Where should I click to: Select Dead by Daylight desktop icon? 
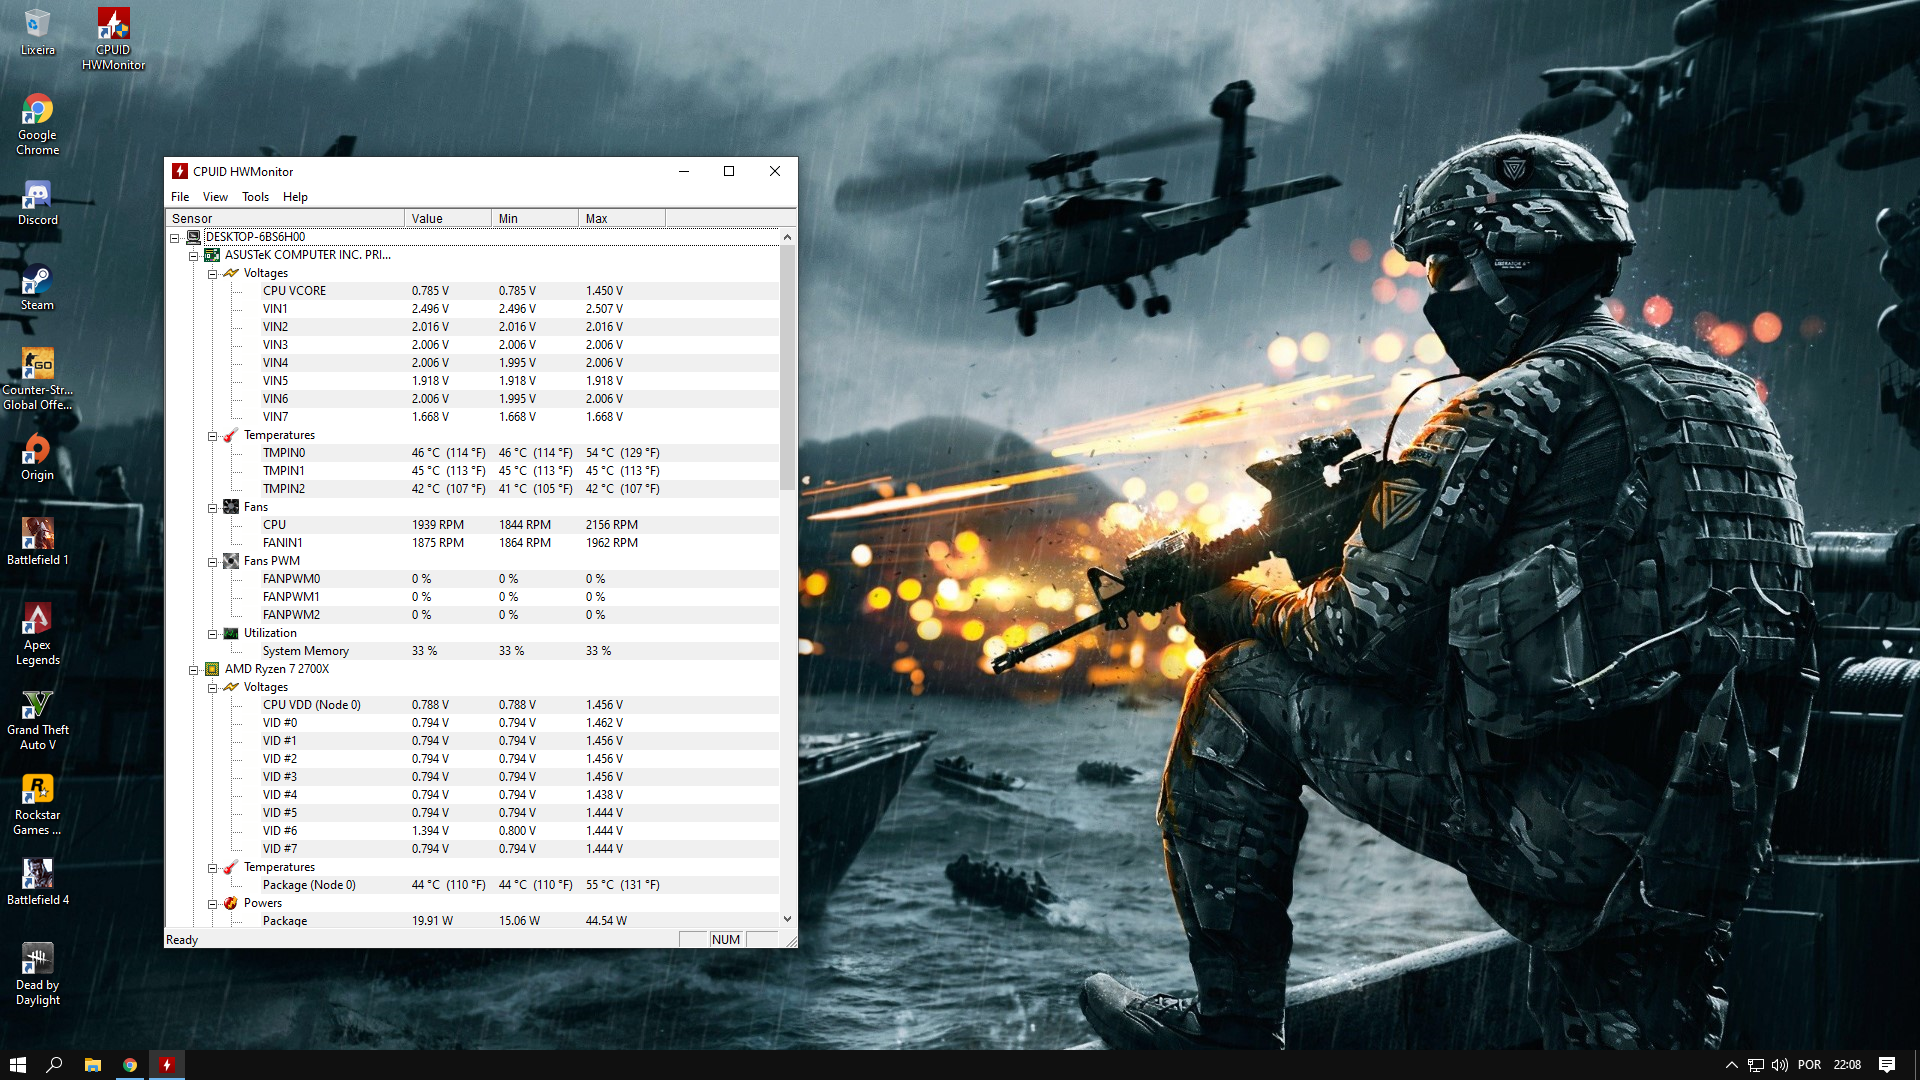(37, 974)
